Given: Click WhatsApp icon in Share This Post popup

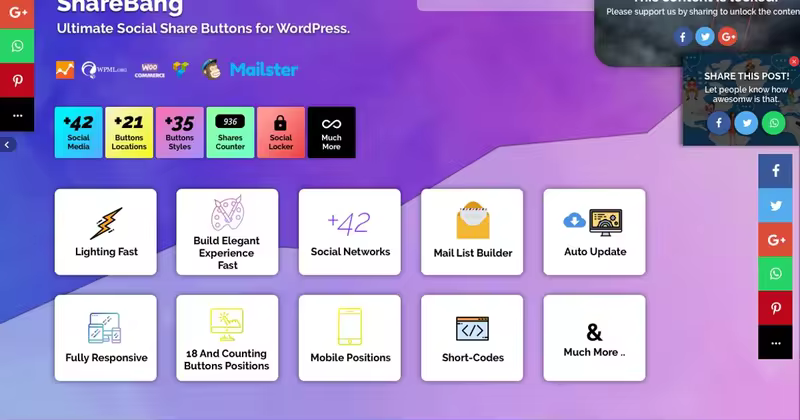Looking at the screenshot, I should click(x=774, y=123).
